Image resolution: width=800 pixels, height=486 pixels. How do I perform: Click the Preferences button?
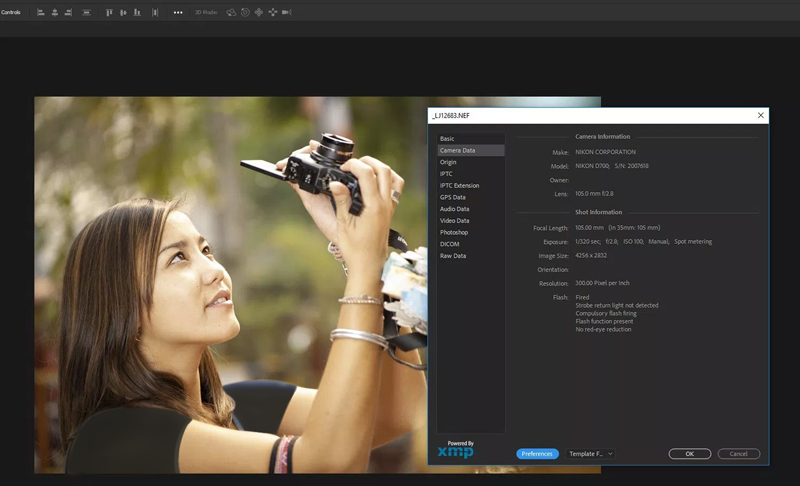[x=537, y=454]
